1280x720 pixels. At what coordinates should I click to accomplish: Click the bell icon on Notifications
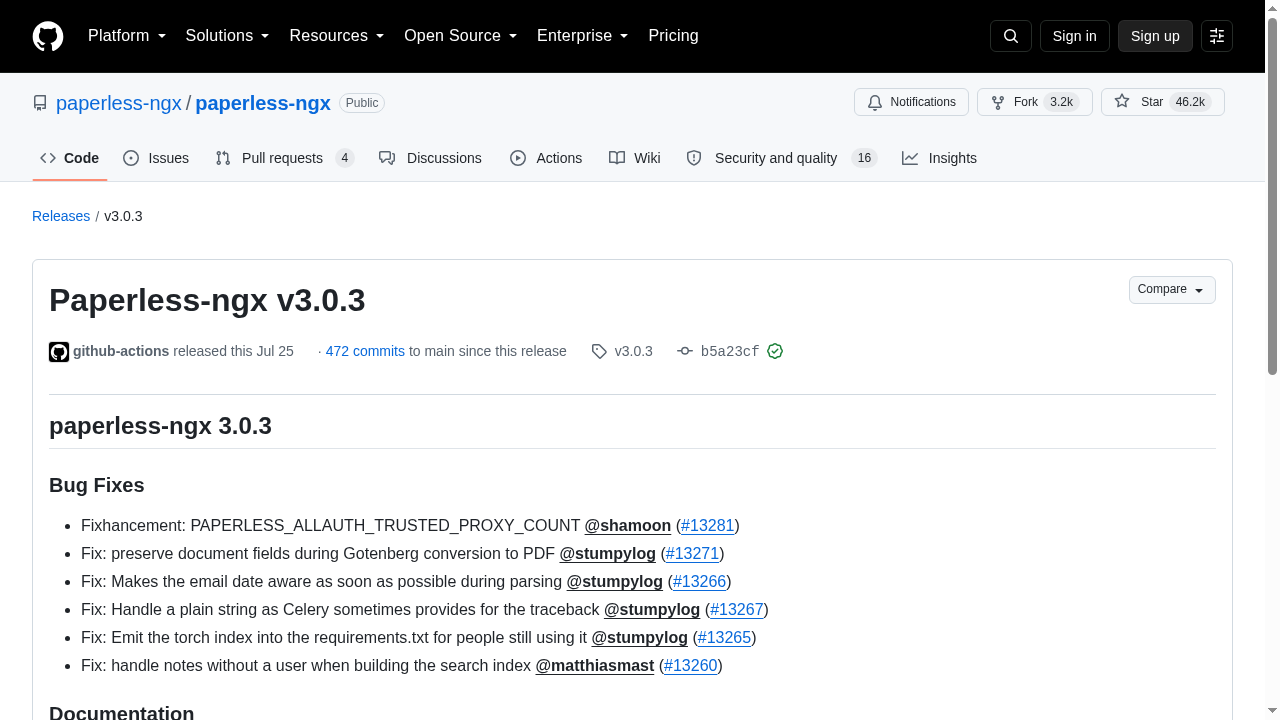(875, 102)
